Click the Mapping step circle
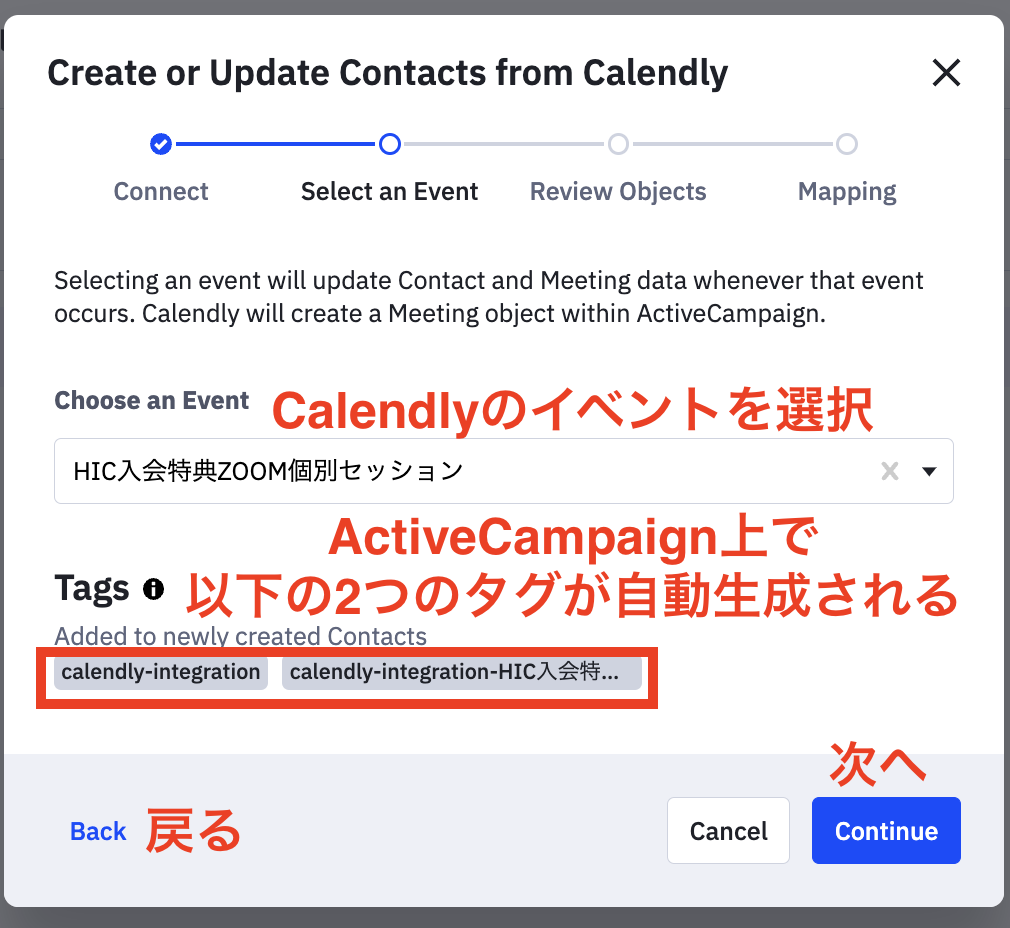 click(847, 144)
